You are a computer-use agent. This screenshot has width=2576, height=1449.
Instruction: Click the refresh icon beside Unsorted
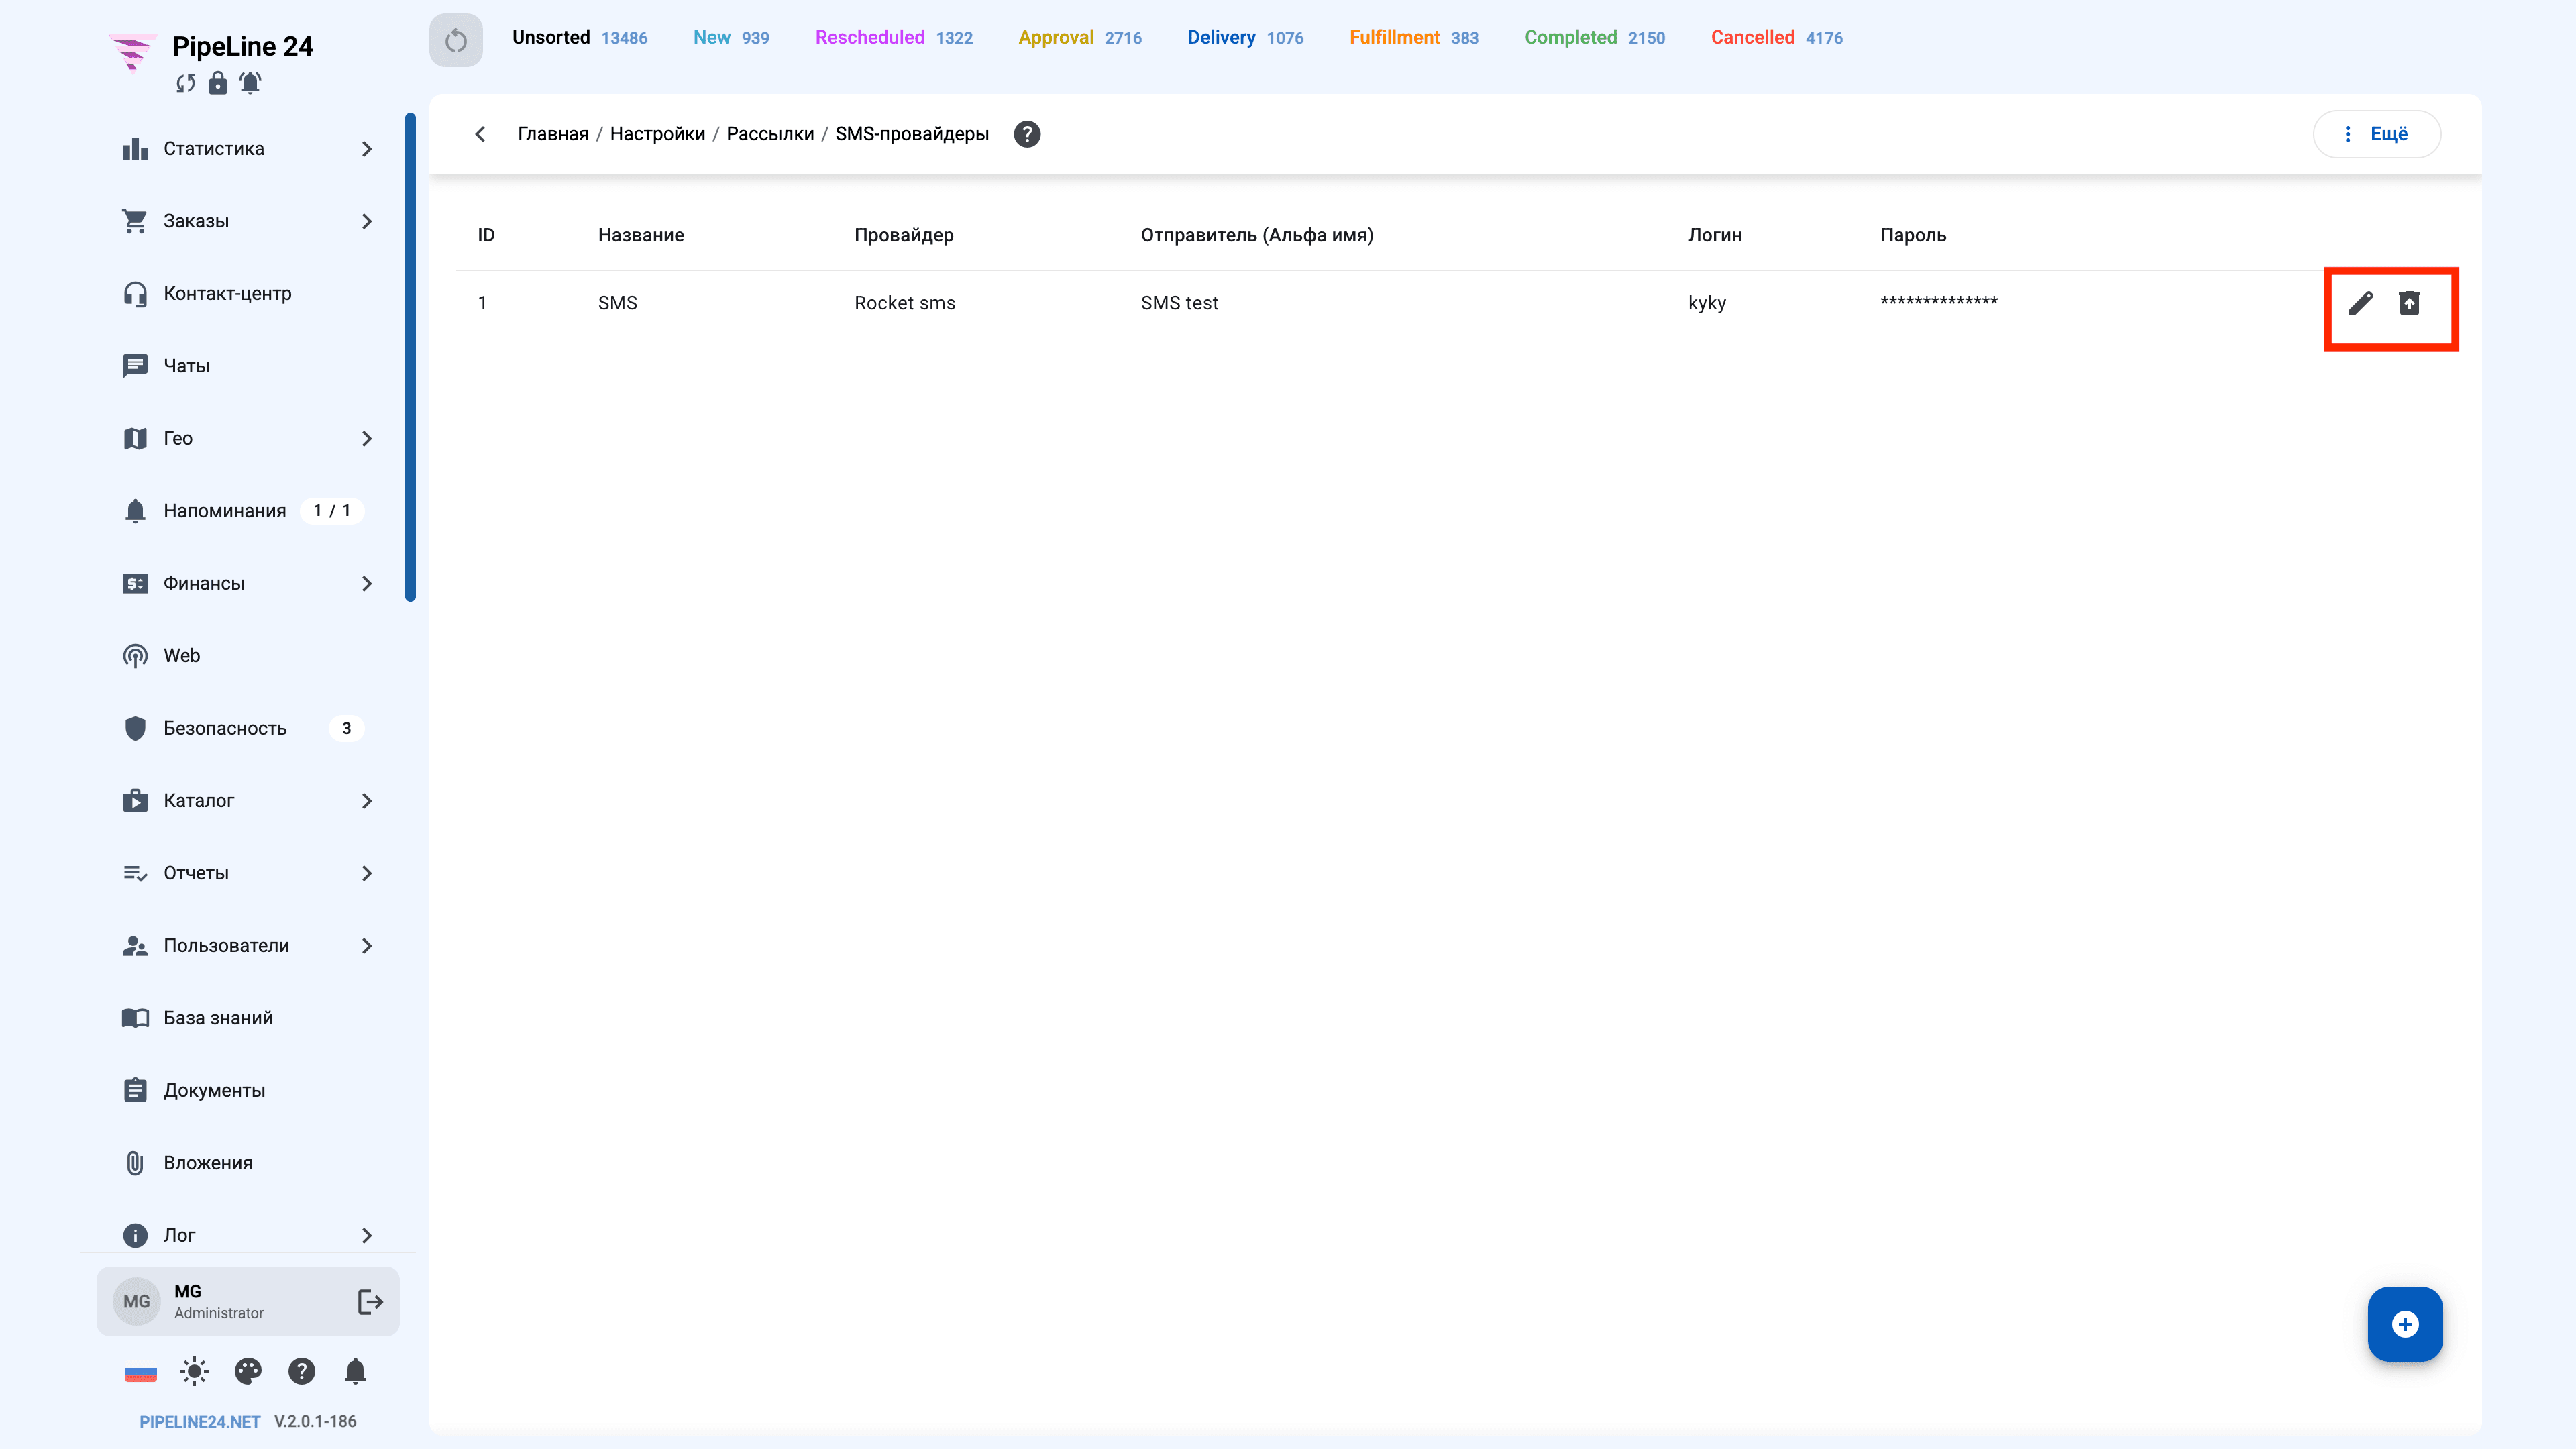[x=456, y=40]
